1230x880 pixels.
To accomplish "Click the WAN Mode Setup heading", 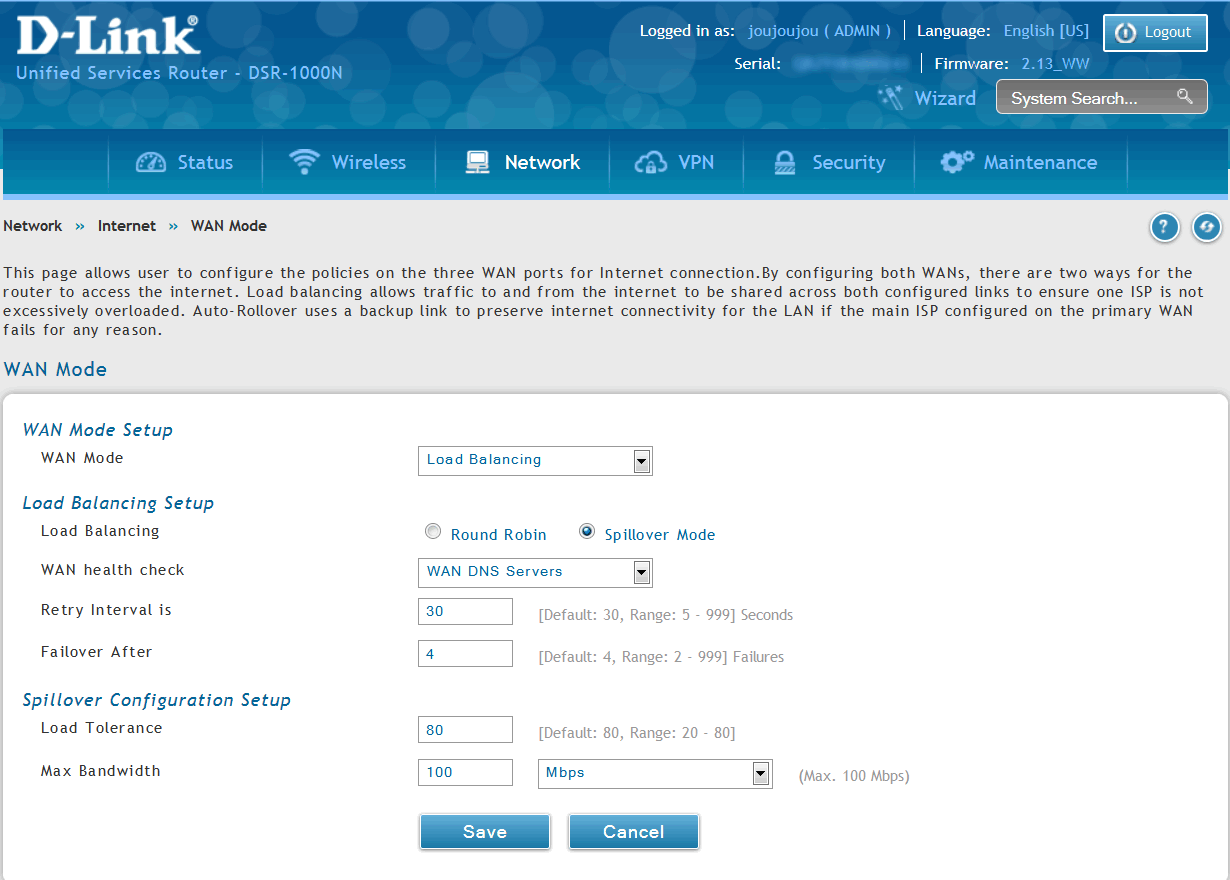I will tap(98, 430).
